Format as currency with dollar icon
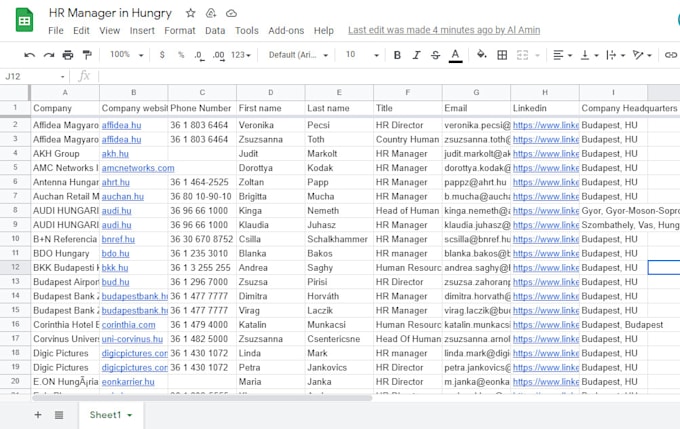This screenshot has width=680, height=429. pyautogui.click(x=162, y=55)
